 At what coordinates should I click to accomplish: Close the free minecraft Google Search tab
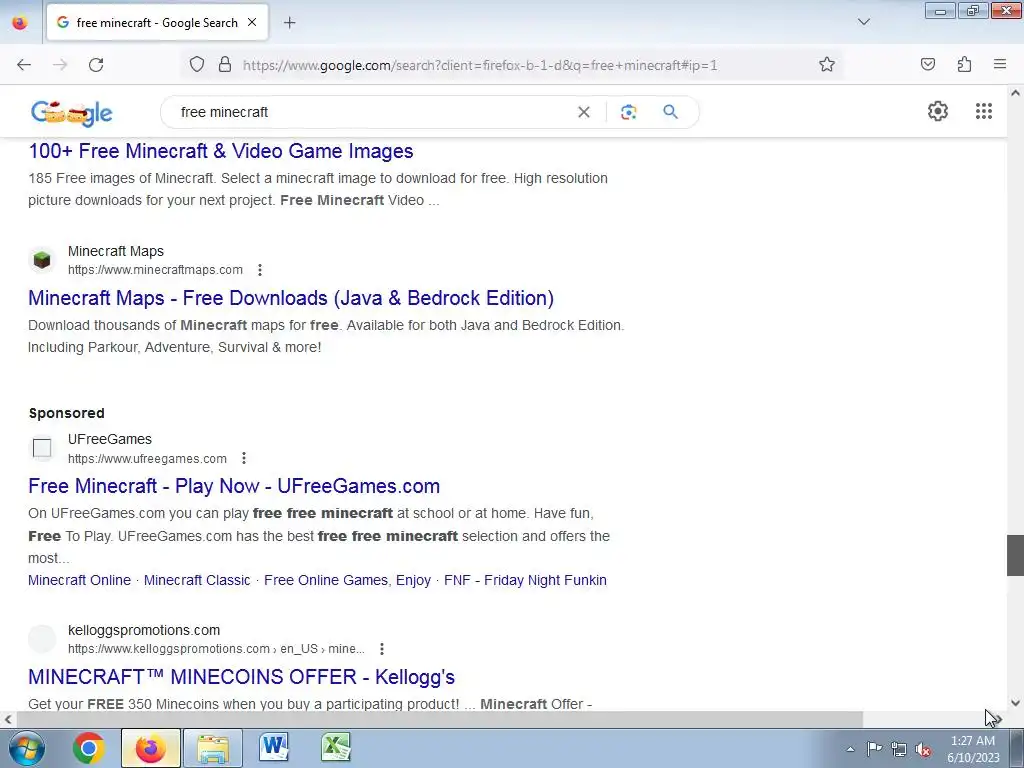[x=251, y=22]
